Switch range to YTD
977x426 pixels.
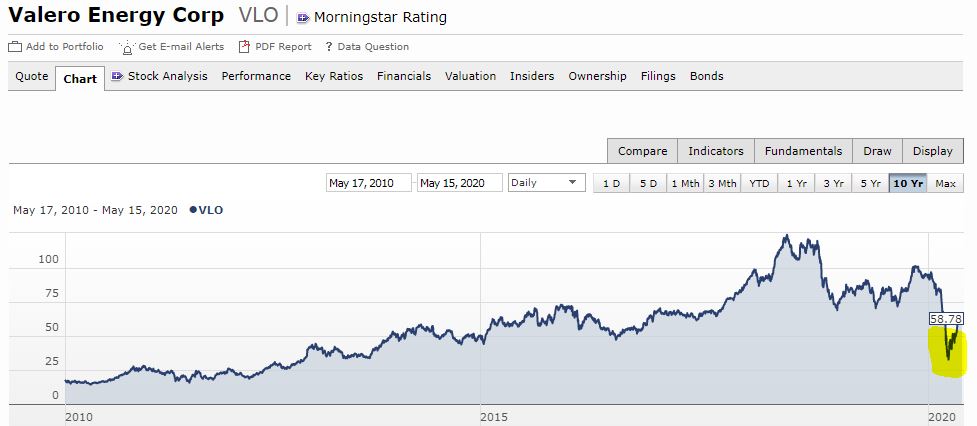760,183
